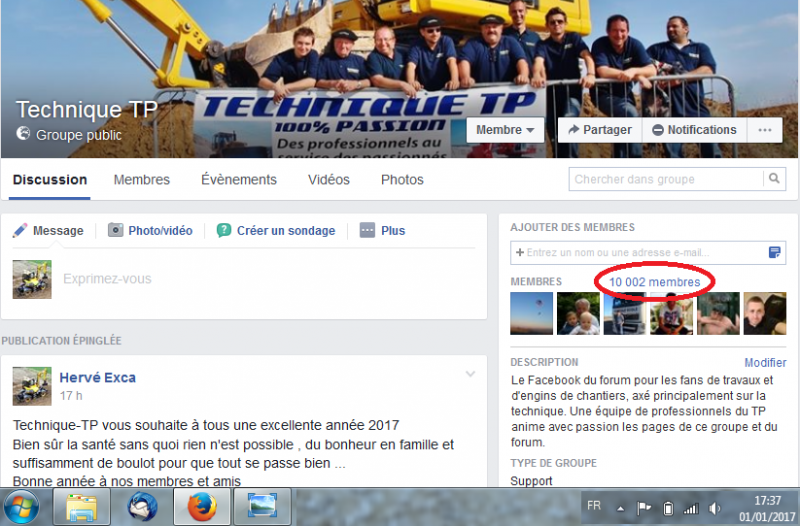Click the volume speaker tray icon
This screenshot has width=800, height=526.
tap(714, 508)
